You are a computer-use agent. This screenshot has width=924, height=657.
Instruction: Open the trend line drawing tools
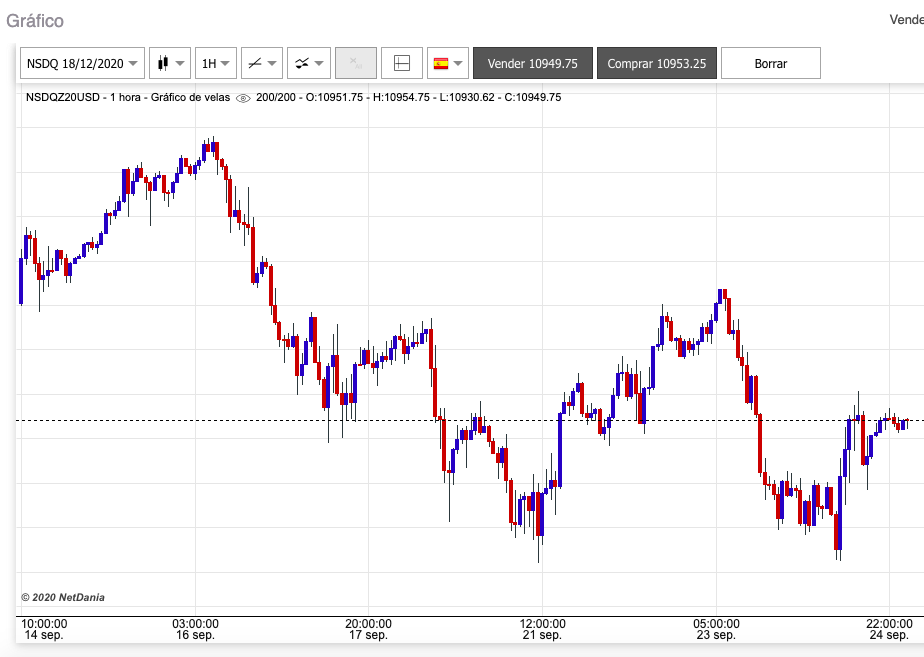[261, 63]
